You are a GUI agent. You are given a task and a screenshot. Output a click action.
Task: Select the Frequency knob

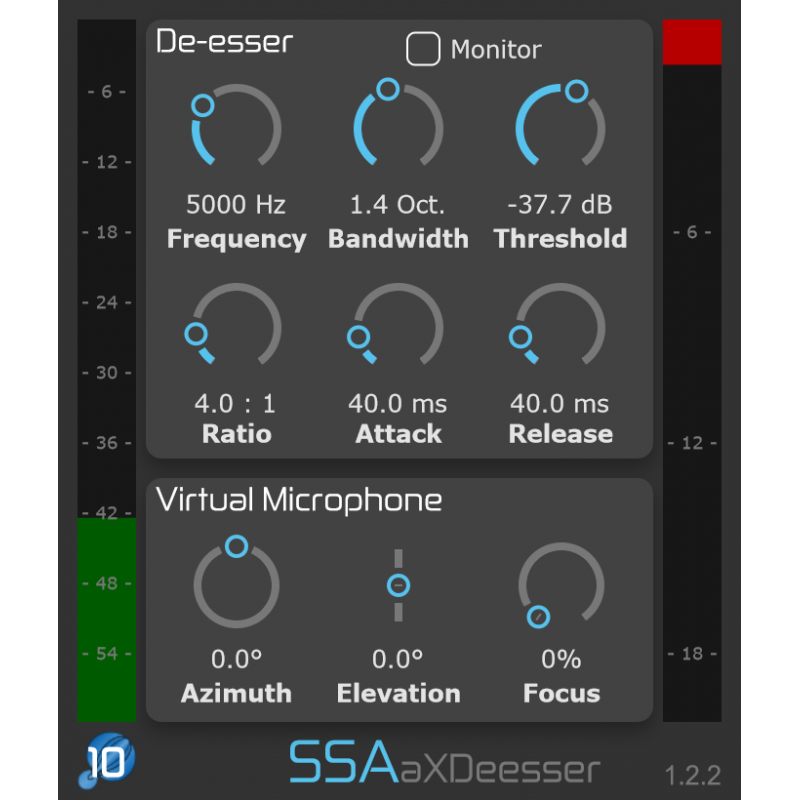[x=237, y=128]
